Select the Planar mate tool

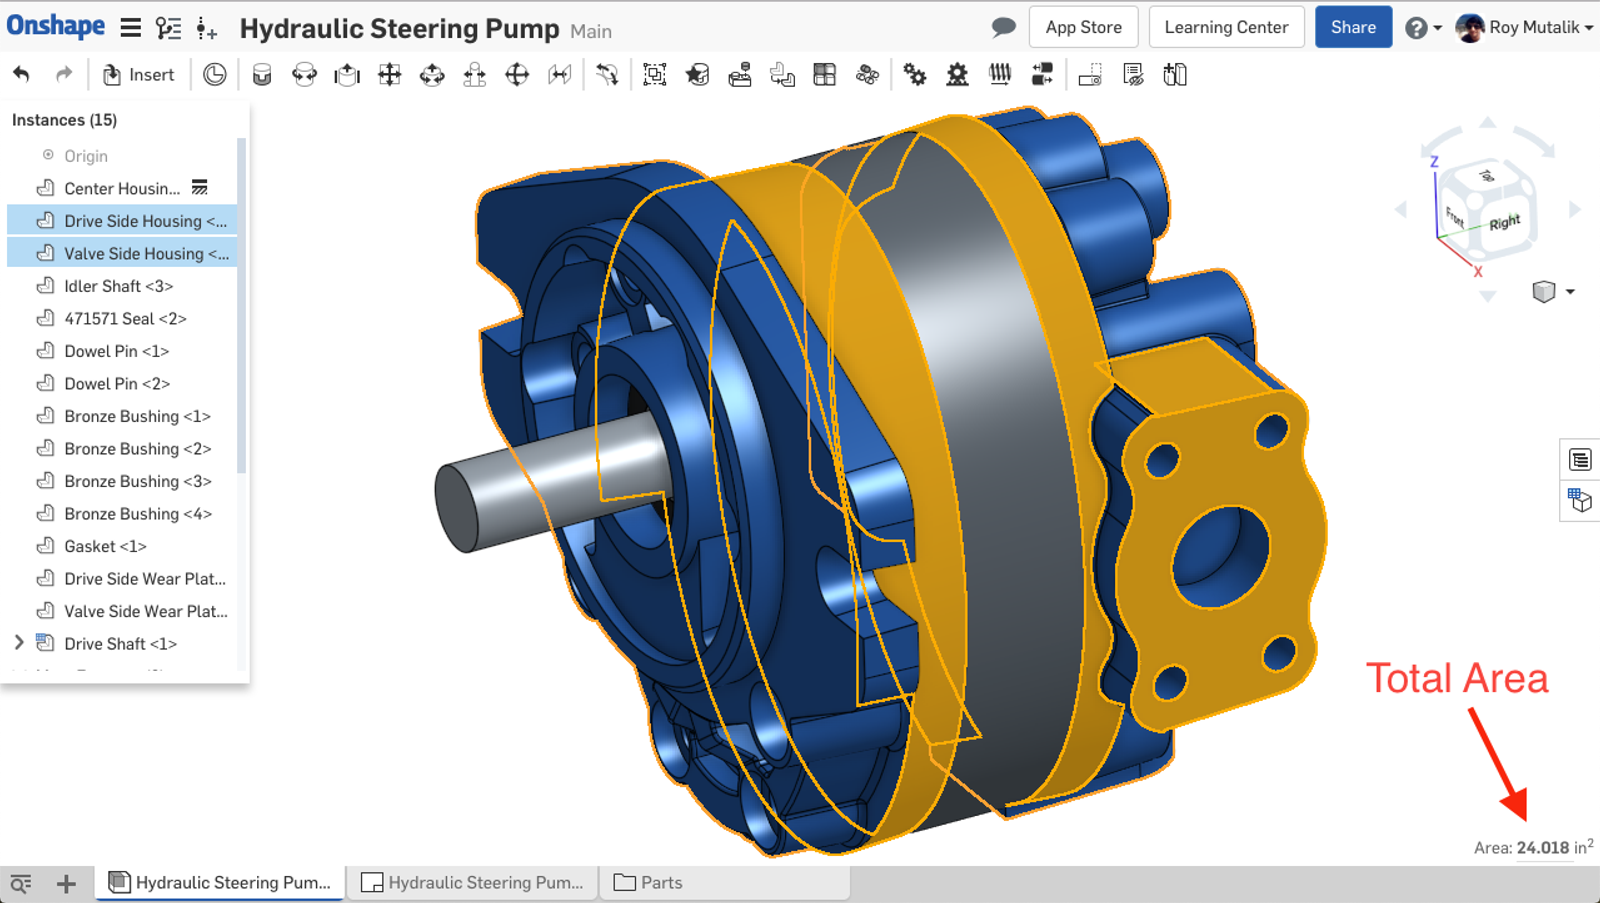tap(389, 75)
